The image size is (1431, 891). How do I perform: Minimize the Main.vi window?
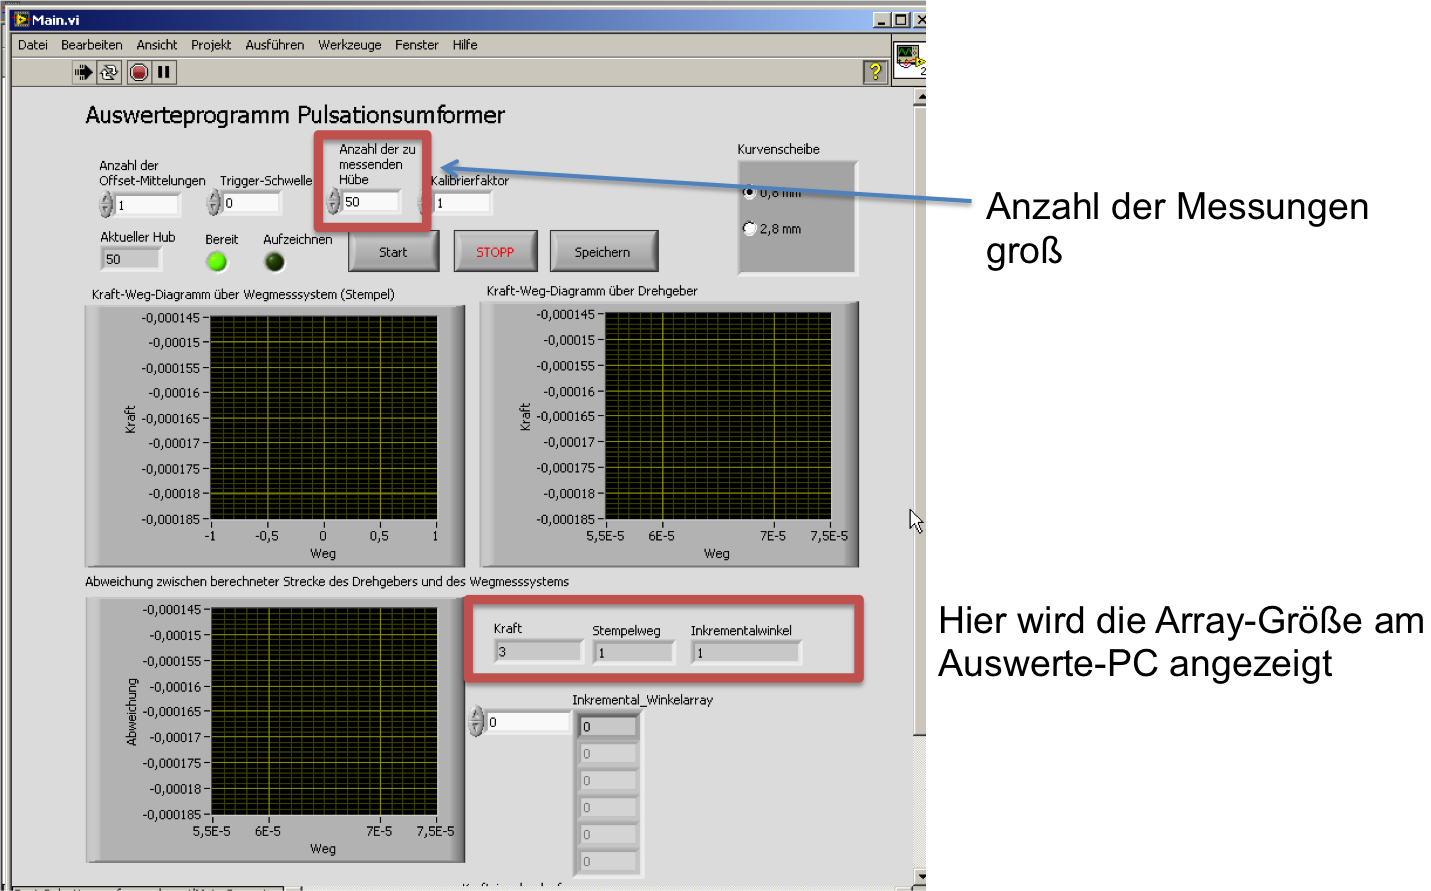(882, 20)
